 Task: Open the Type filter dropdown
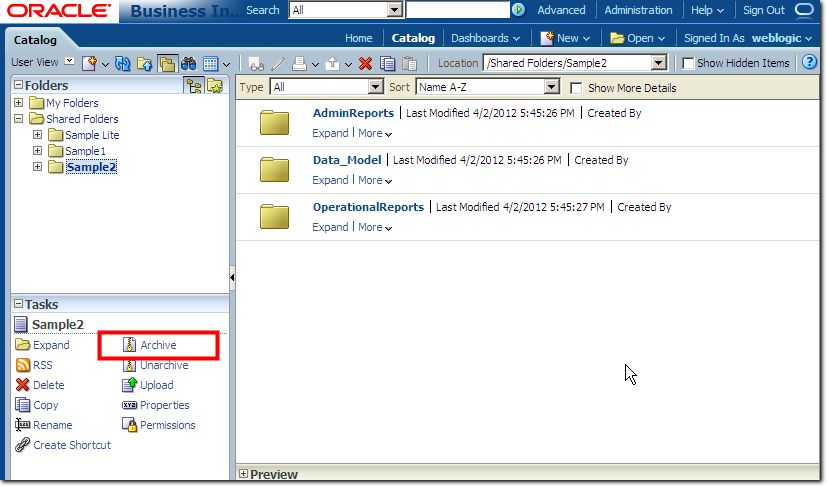tap(375, 88)
